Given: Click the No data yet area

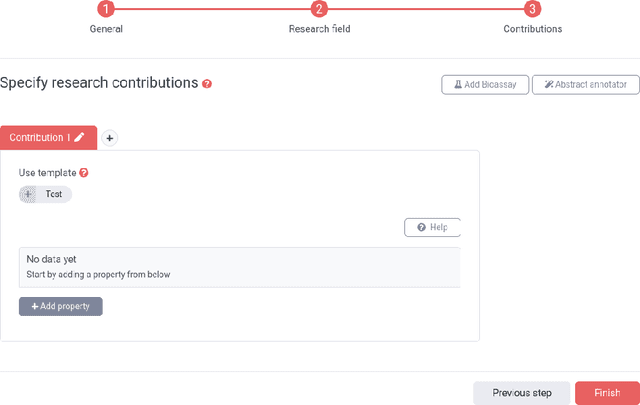Looking at the screenshot, I should coord(239,265).
